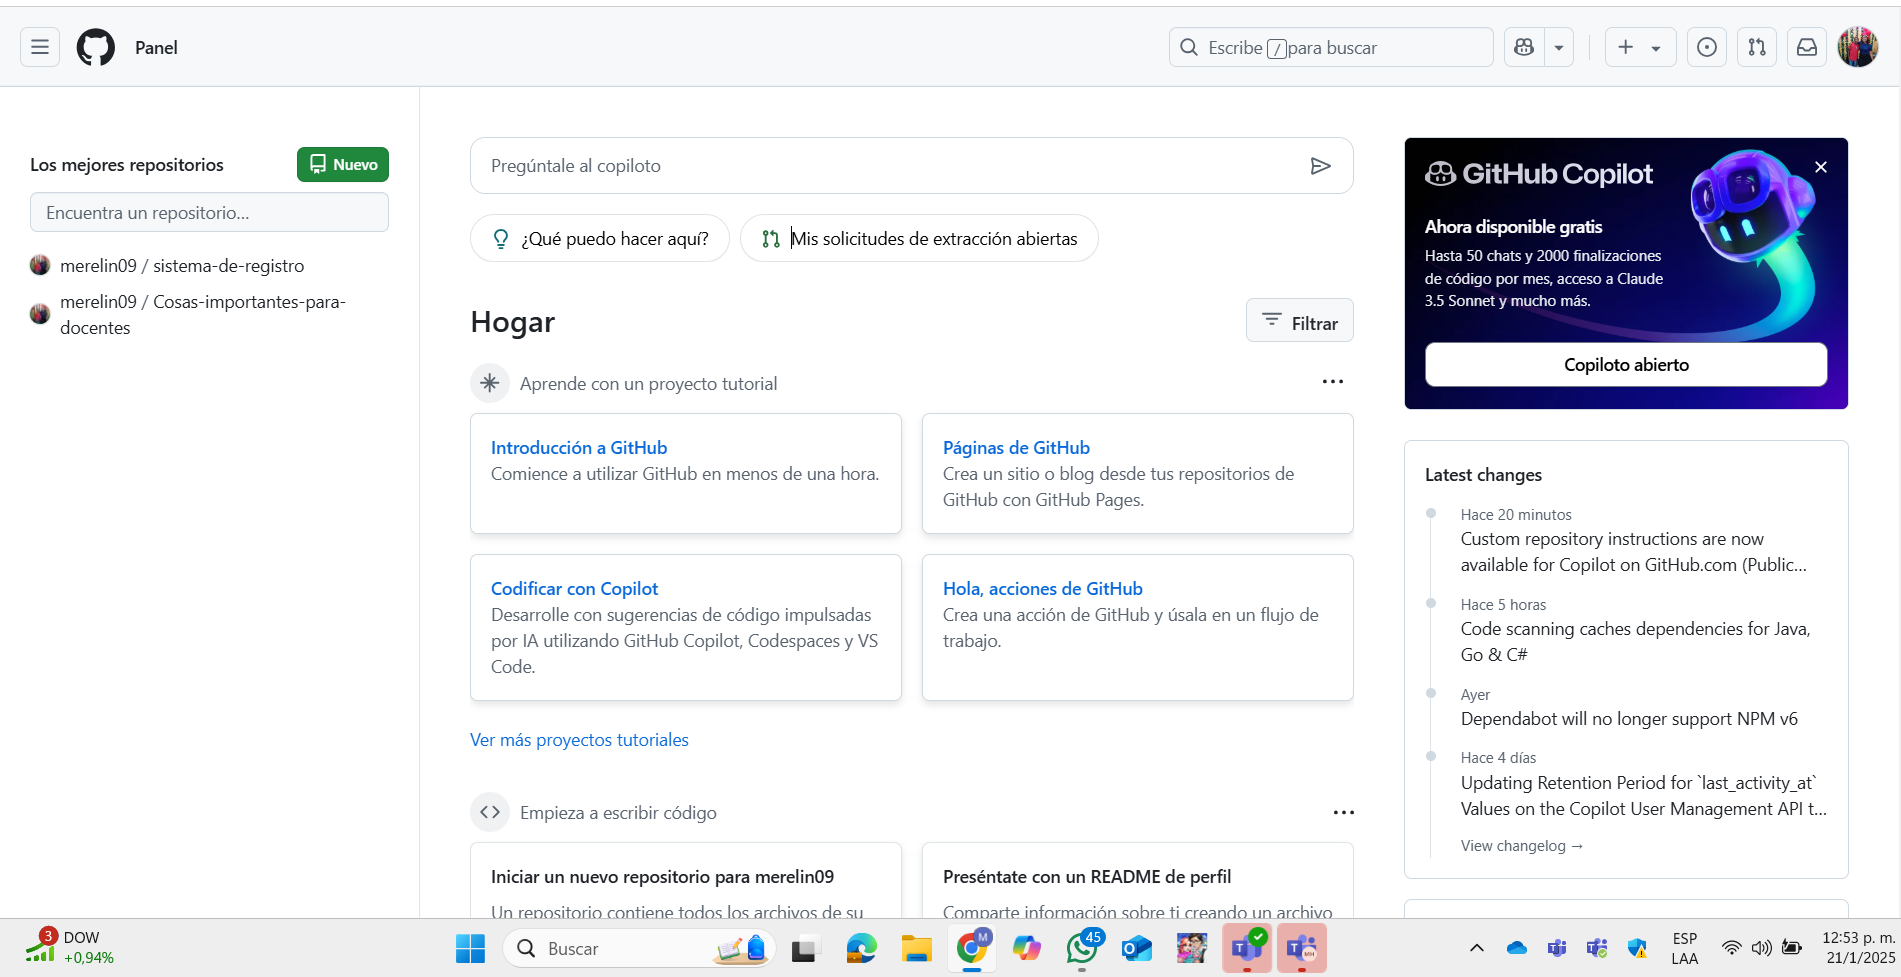Screen dimensions: 1901x977
Task: Open WhatsApp from taskbar
Action: point(1082,948)
